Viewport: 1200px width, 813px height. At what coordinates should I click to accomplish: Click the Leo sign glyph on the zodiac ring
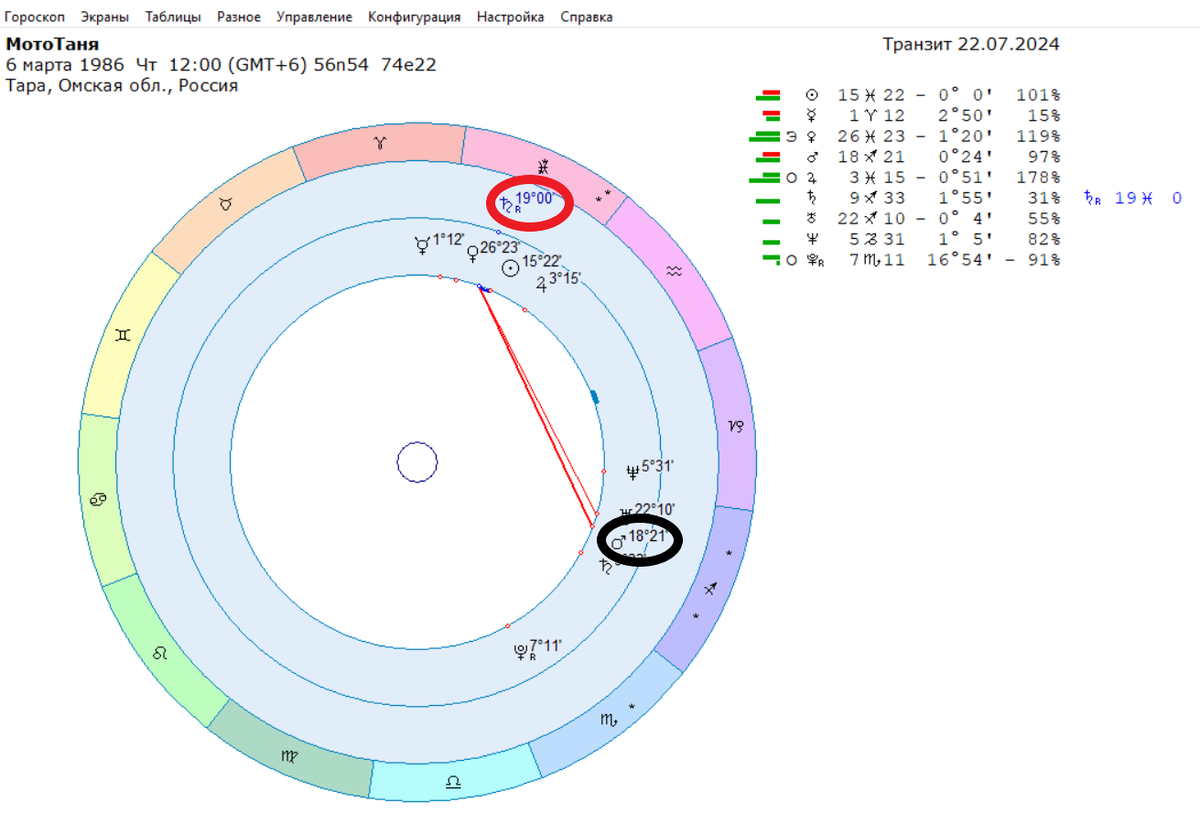(x=160, y=653)
